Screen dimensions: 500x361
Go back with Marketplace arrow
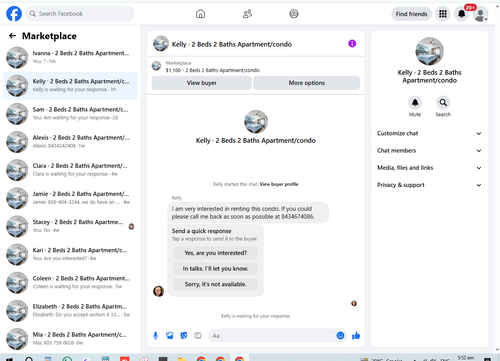click(x=12, y=36)
